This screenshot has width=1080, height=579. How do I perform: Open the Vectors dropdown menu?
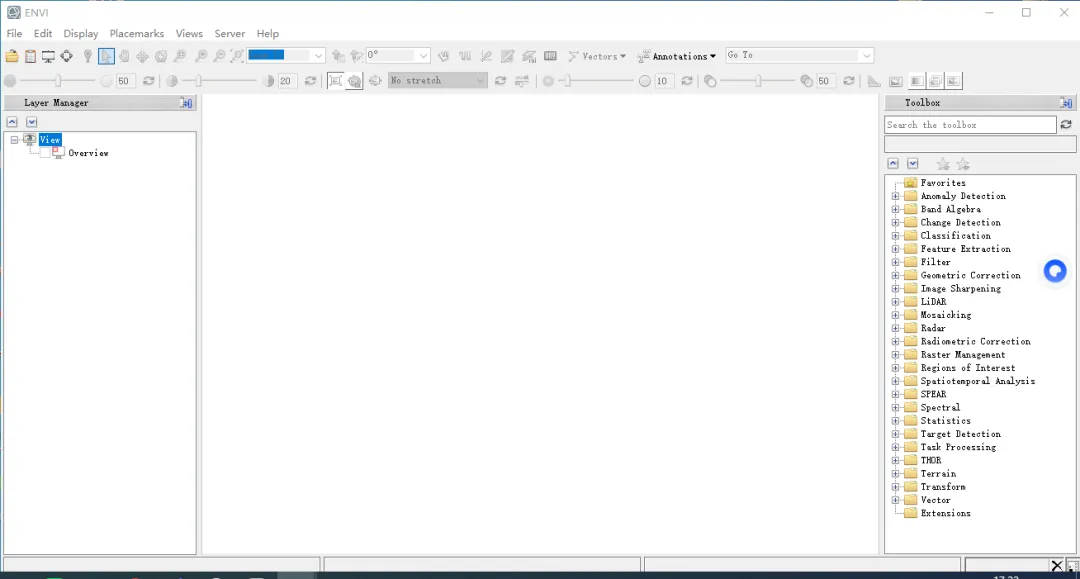click(597, 56)
